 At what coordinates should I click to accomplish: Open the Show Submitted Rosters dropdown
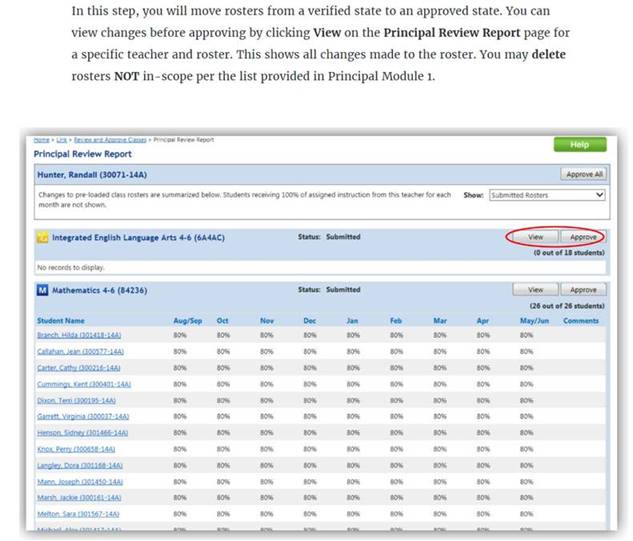click(x=546, y=196)
